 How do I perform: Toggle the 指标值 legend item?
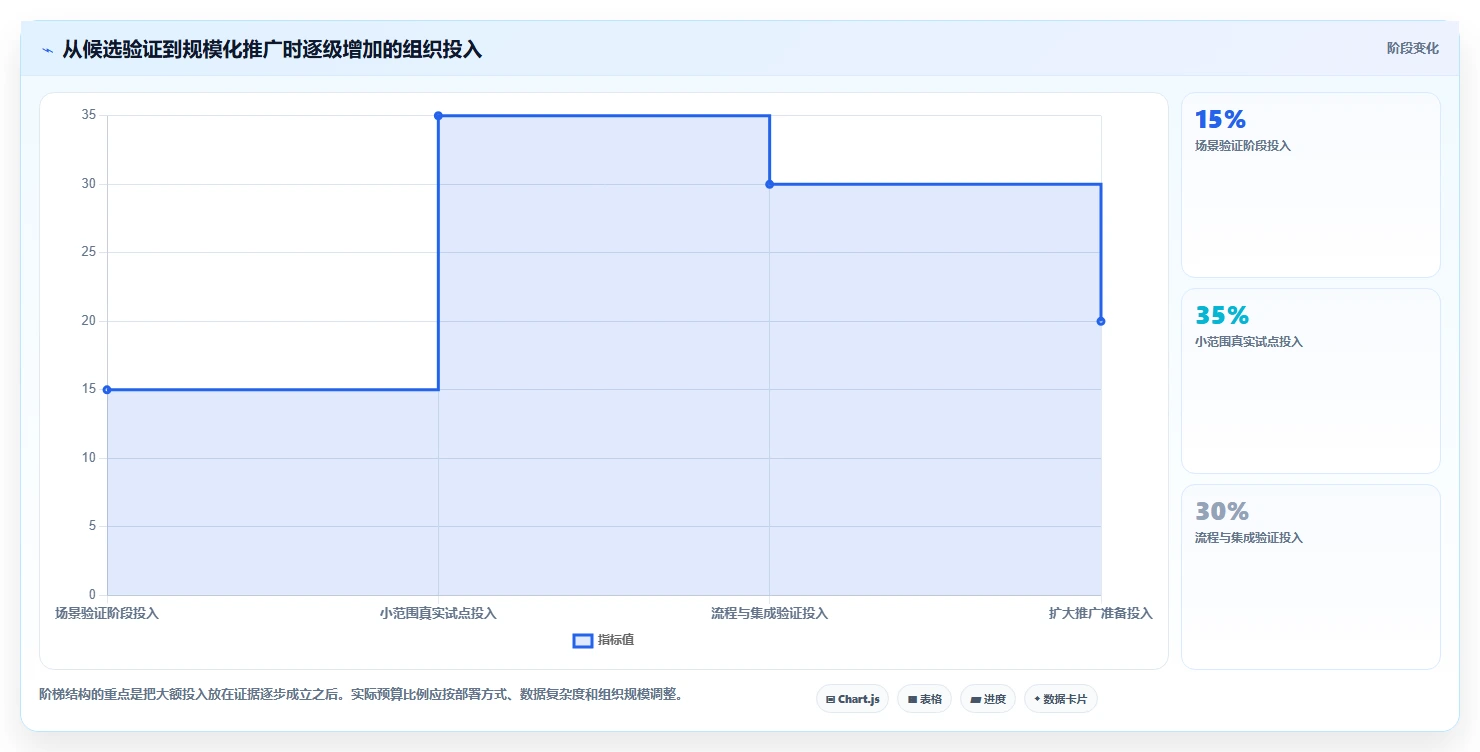pyautogui.click(x=603, y=640)
